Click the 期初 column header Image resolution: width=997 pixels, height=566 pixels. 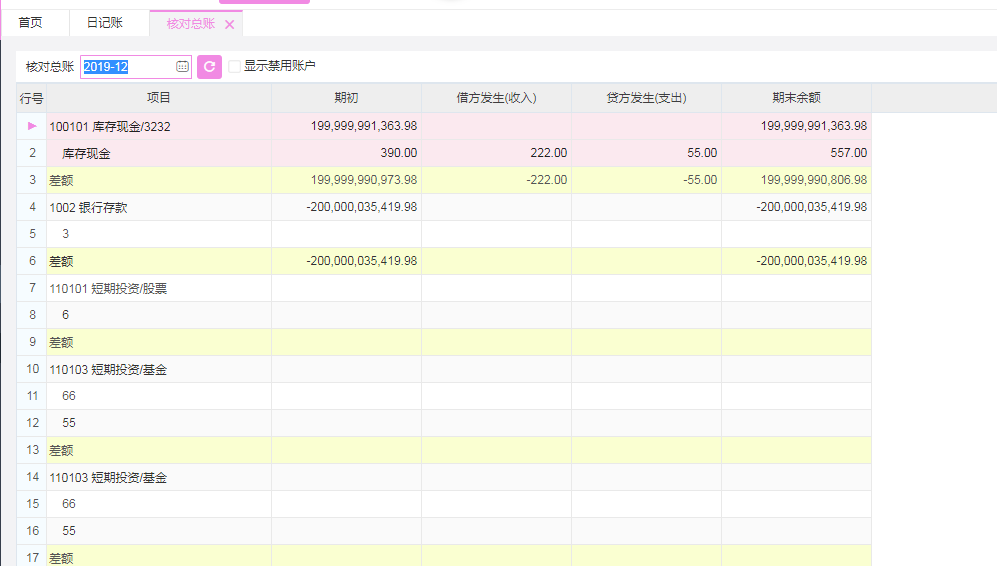(347, 98)
